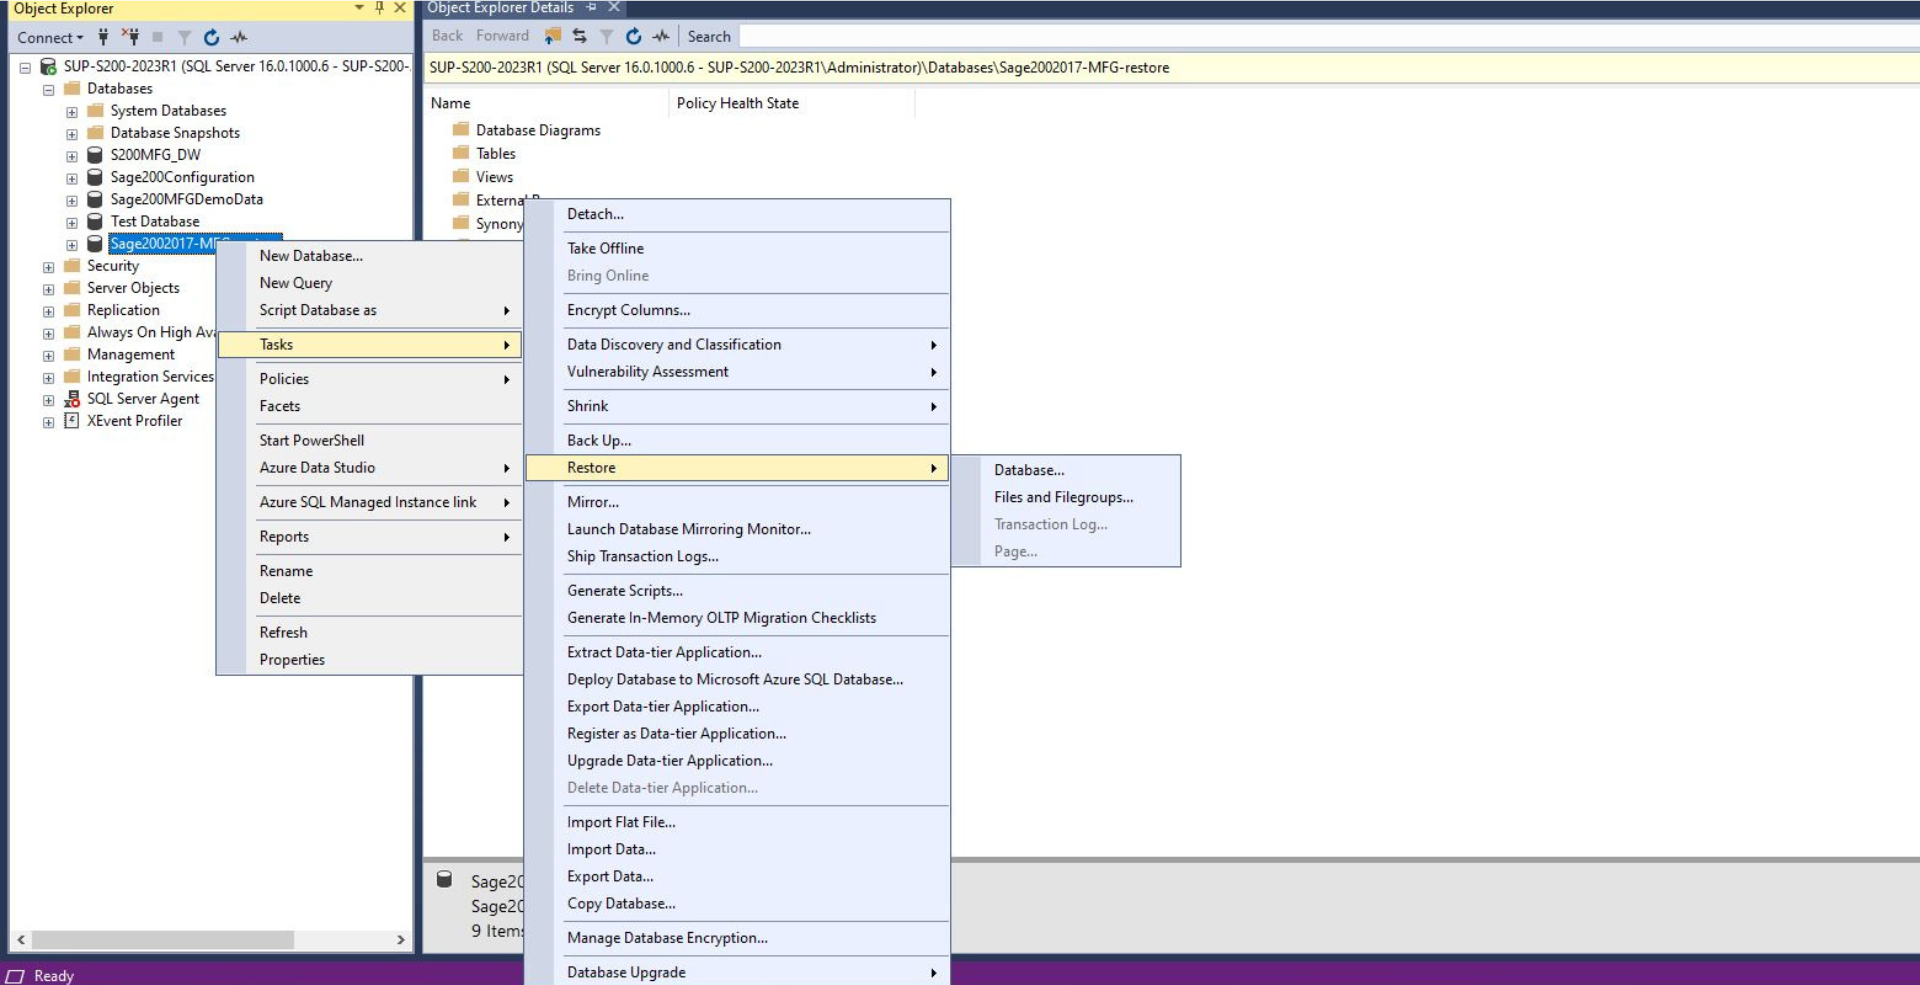Click the right arrow of Object Explorer scrollbar
The height and width of the screenshot is (985, 1920).
401,940
